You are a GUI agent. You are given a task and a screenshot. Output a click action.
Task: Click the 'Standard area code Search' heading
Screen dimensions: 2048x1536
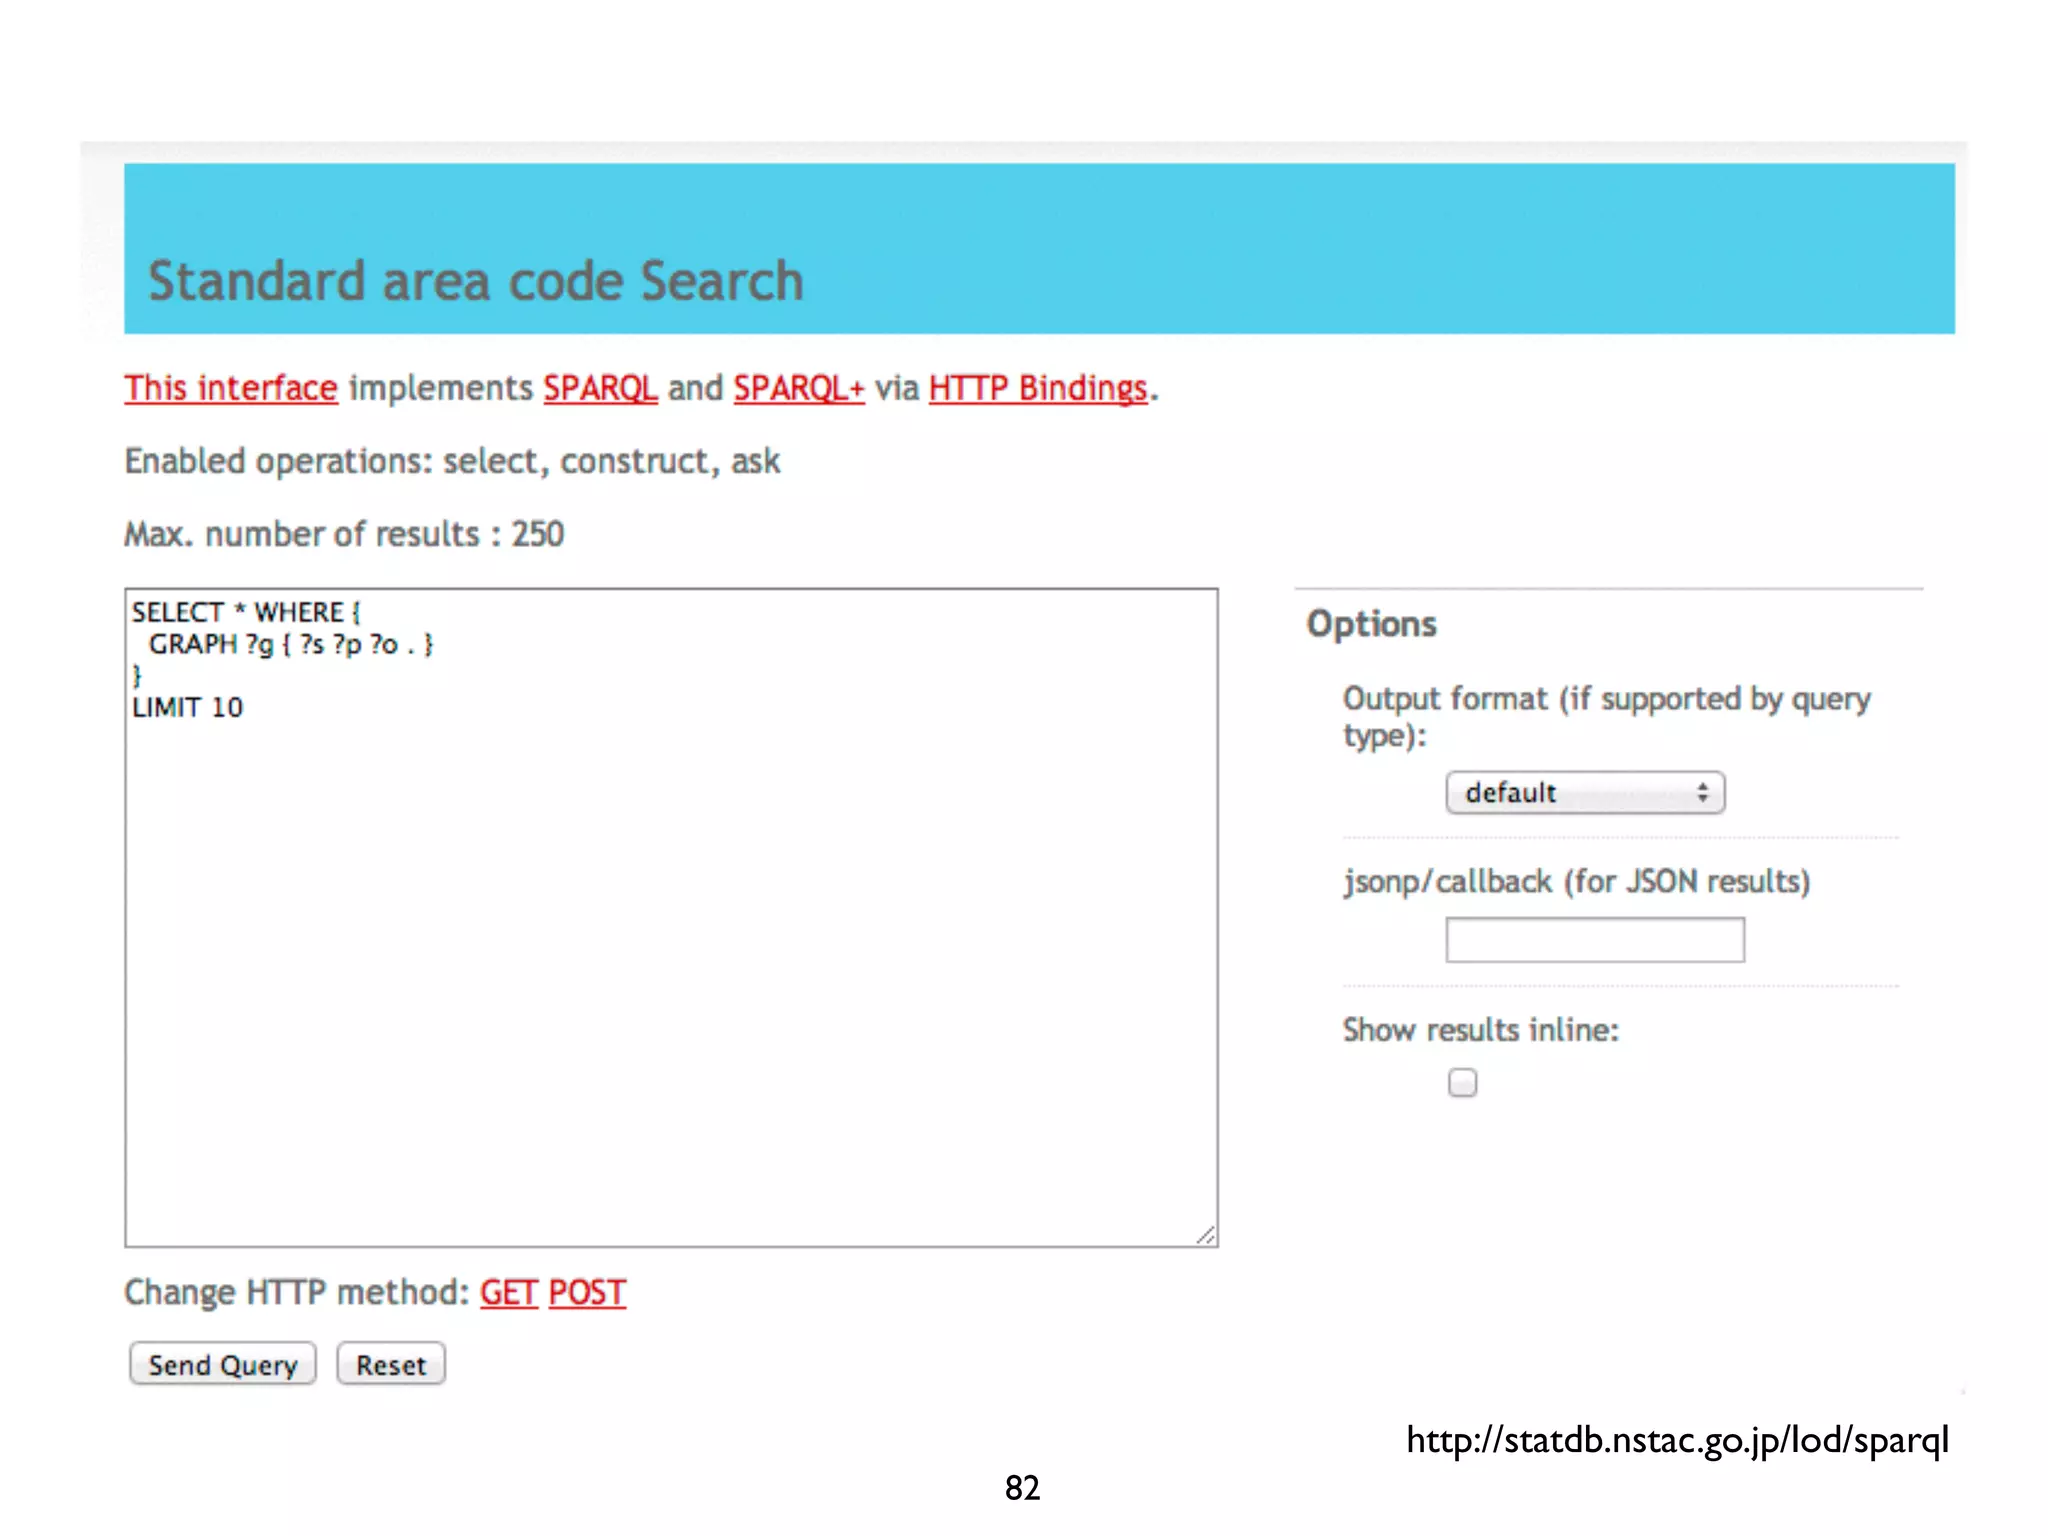[476, 281]
